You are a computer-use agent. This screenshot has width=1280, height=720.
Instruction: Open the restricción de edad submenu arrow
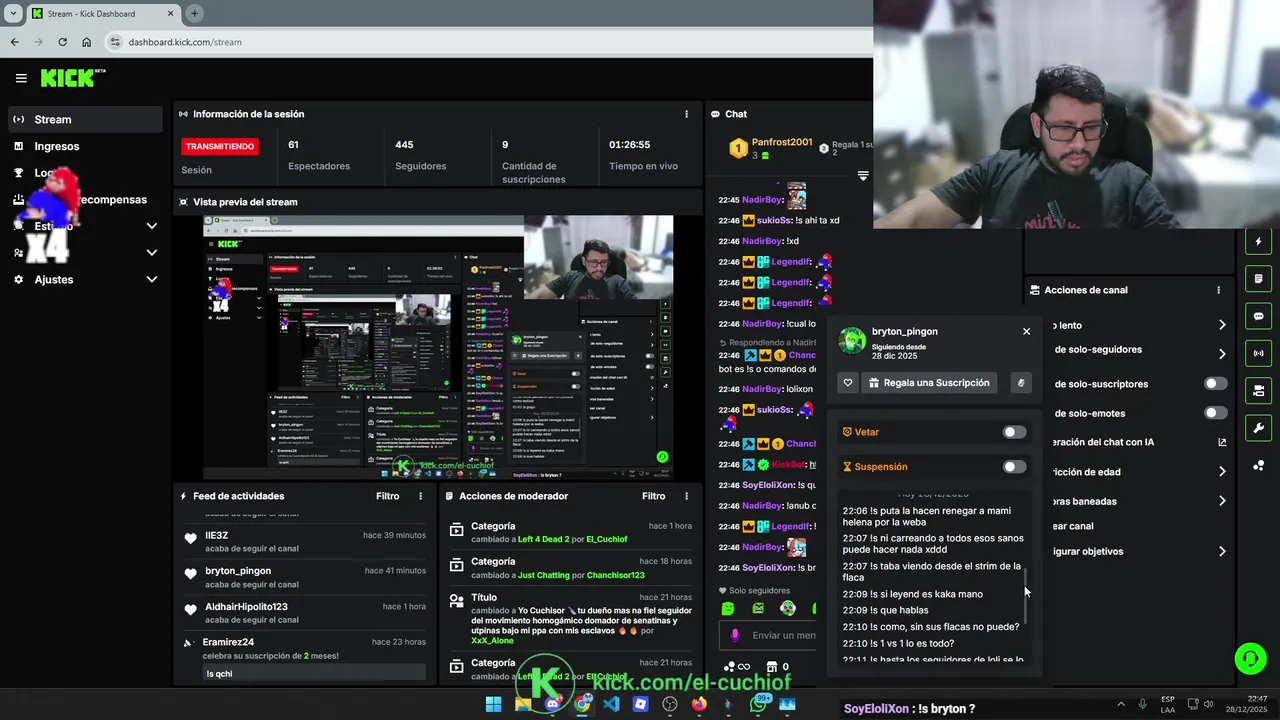click(1222, 472)
